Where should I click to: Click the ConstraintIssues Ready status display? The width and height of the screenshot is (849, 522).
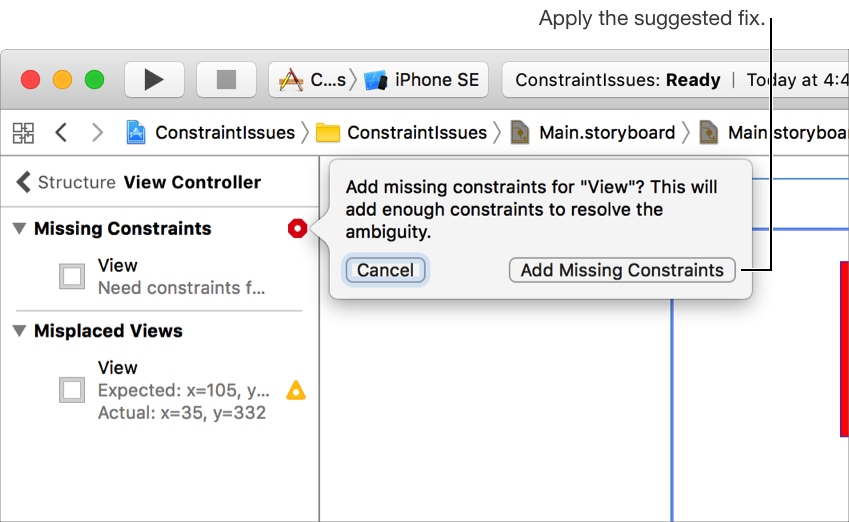[618, 80]
